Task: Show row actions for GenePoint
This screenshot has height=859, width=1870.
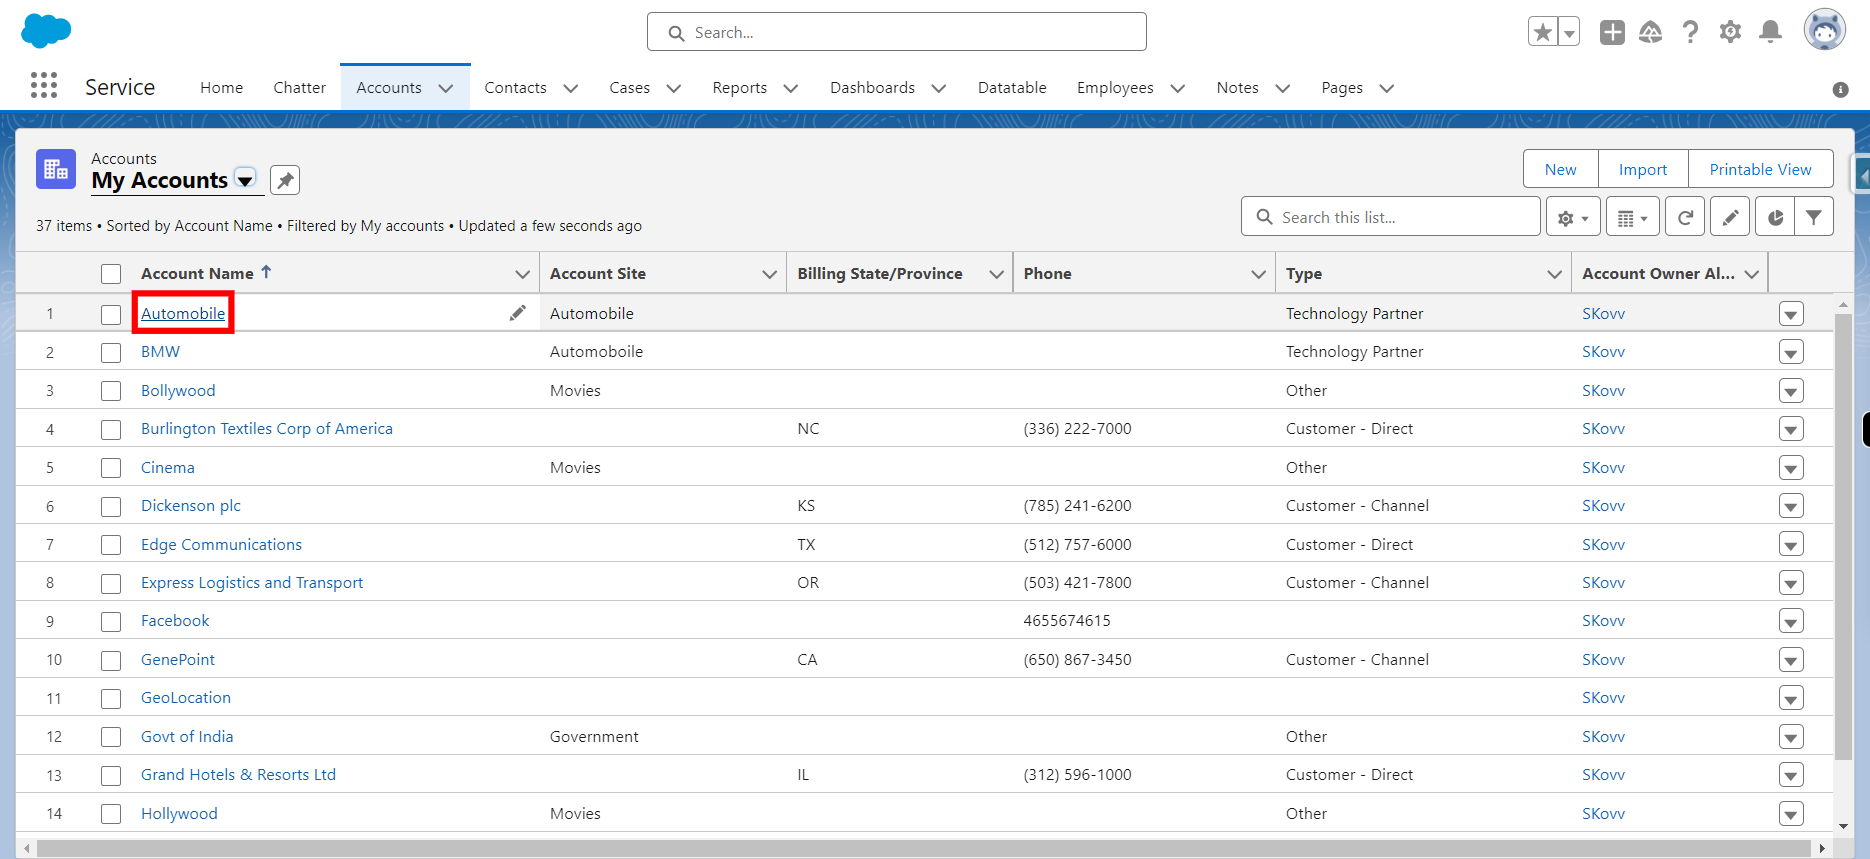Action: point(1791,660)
